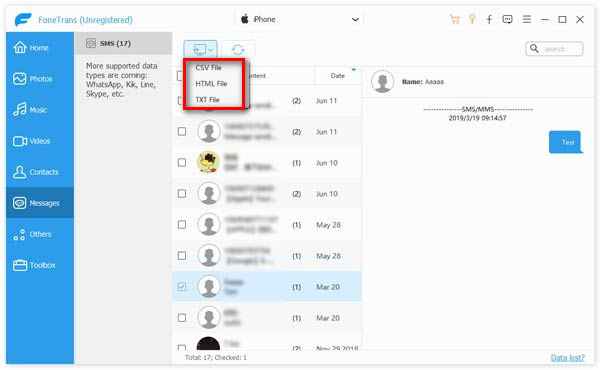Choose CSV File export option
This screenshot has height=370, width=600.
[209, 68]
